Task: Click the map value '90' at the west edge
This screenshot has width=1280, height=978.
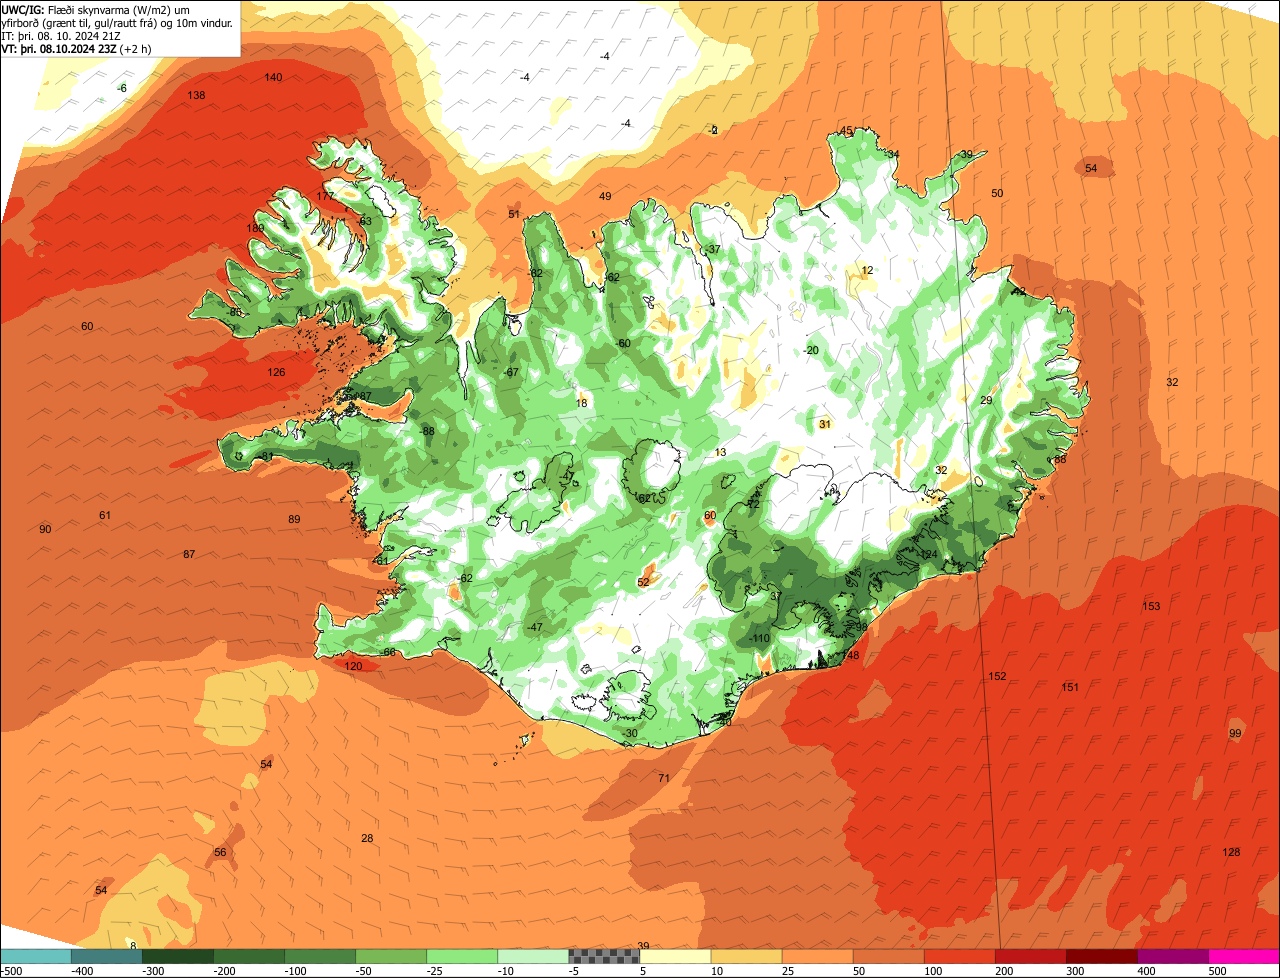Action: 45,529
